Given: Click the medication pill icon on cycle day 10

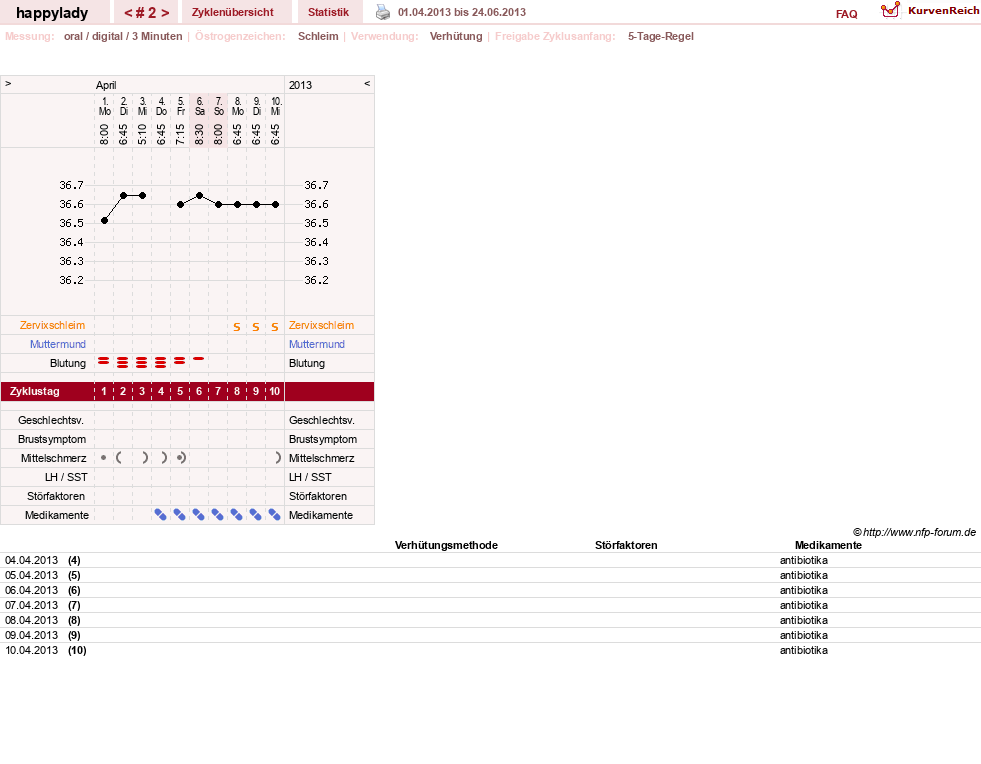Looking at the screenshot, I should pyautogui.click(x=275, y=515).
